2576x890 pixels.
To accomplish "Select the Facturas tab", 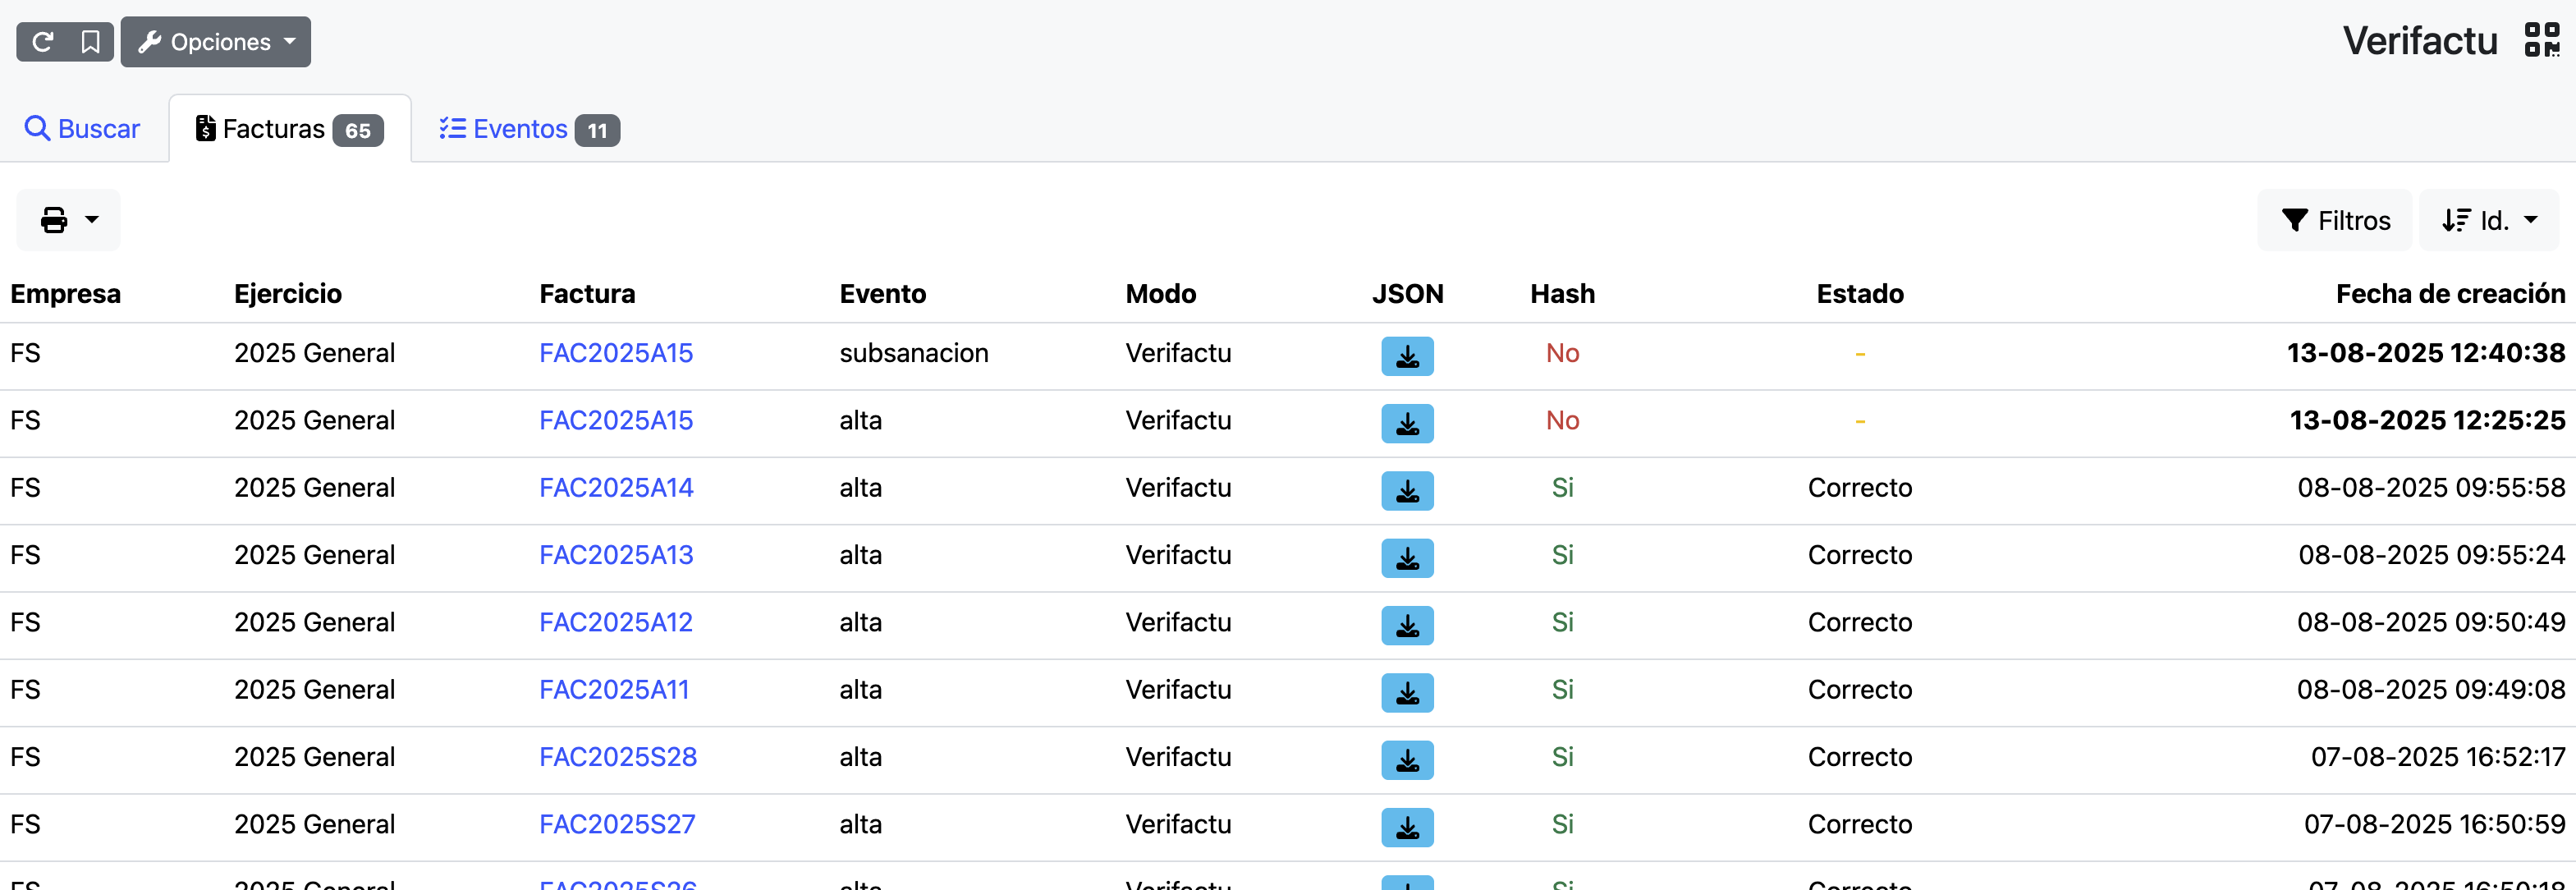I will [x=289, y=129].
